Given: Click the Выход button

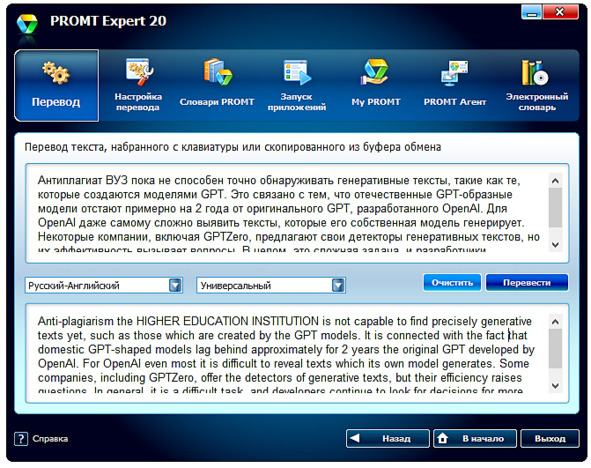Looking at the screenshot, I should point(550,439).
